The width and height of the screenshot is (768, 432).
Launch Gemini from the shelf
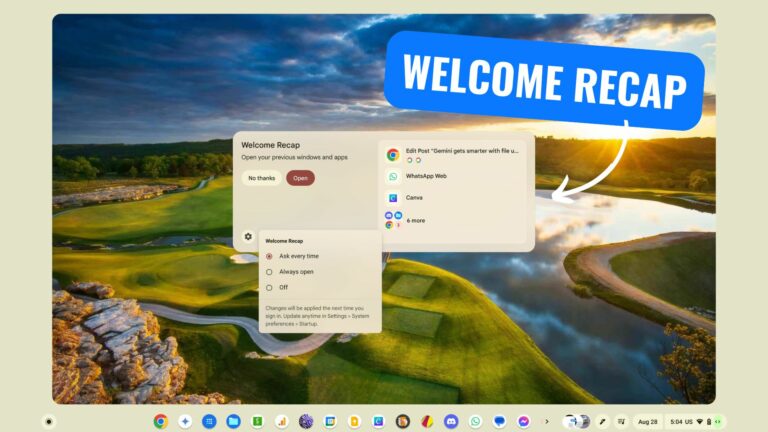(185, 421)
